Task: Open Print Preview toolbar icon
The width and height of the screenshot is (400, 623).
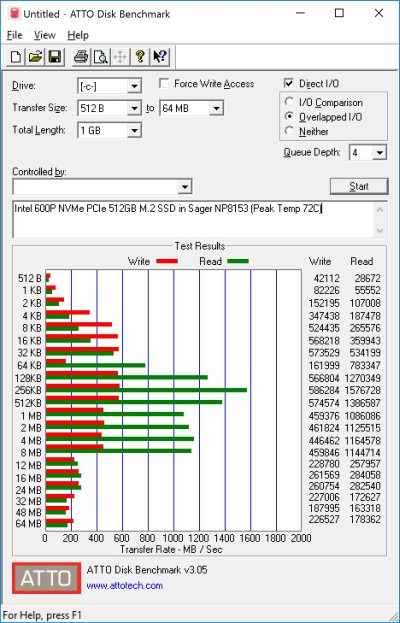Action: 101,57
